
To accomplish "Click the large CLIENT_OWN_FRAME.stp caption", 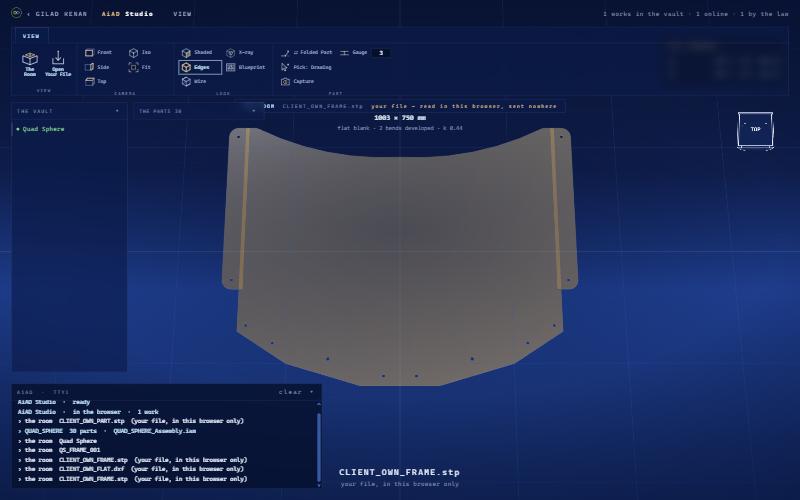I will click(x=399, y=472).
